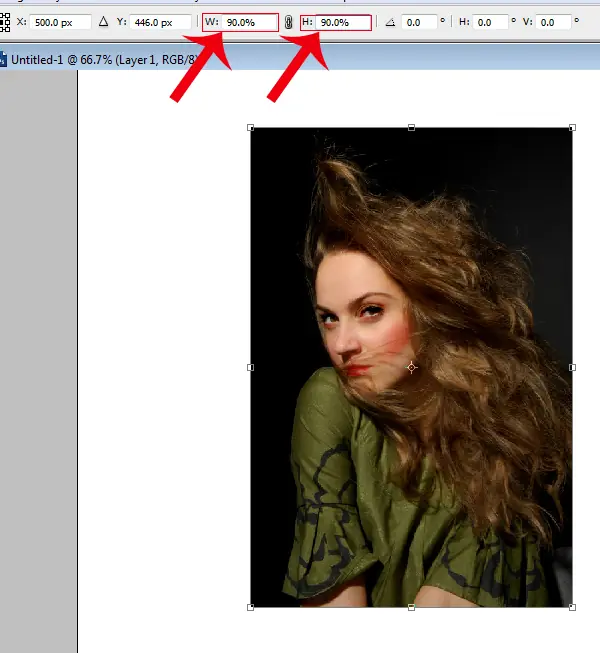The width and height of the screenshot is (600, 653).
Task: Click the left-middle transform handle
Action: point(250,367)
